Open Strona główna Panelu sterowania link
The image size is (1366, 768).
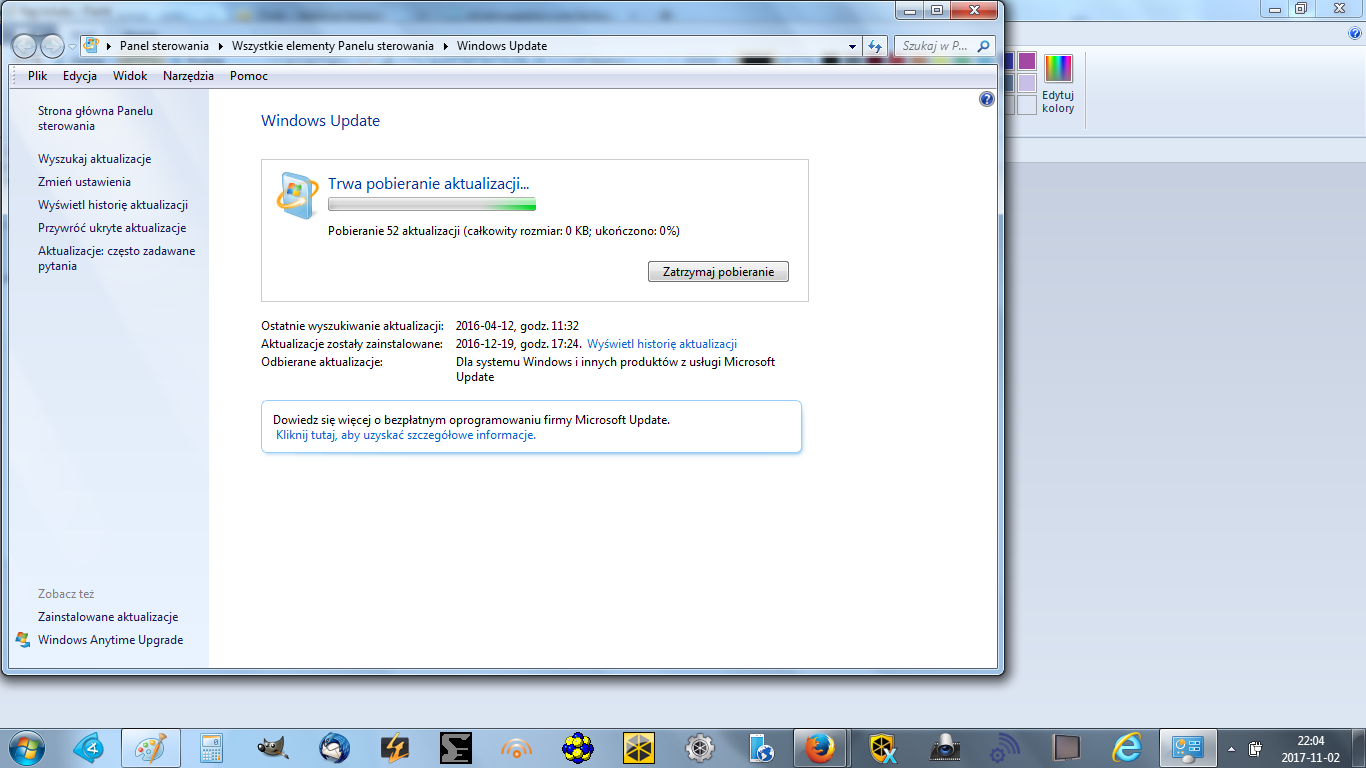tap(96, 118)
